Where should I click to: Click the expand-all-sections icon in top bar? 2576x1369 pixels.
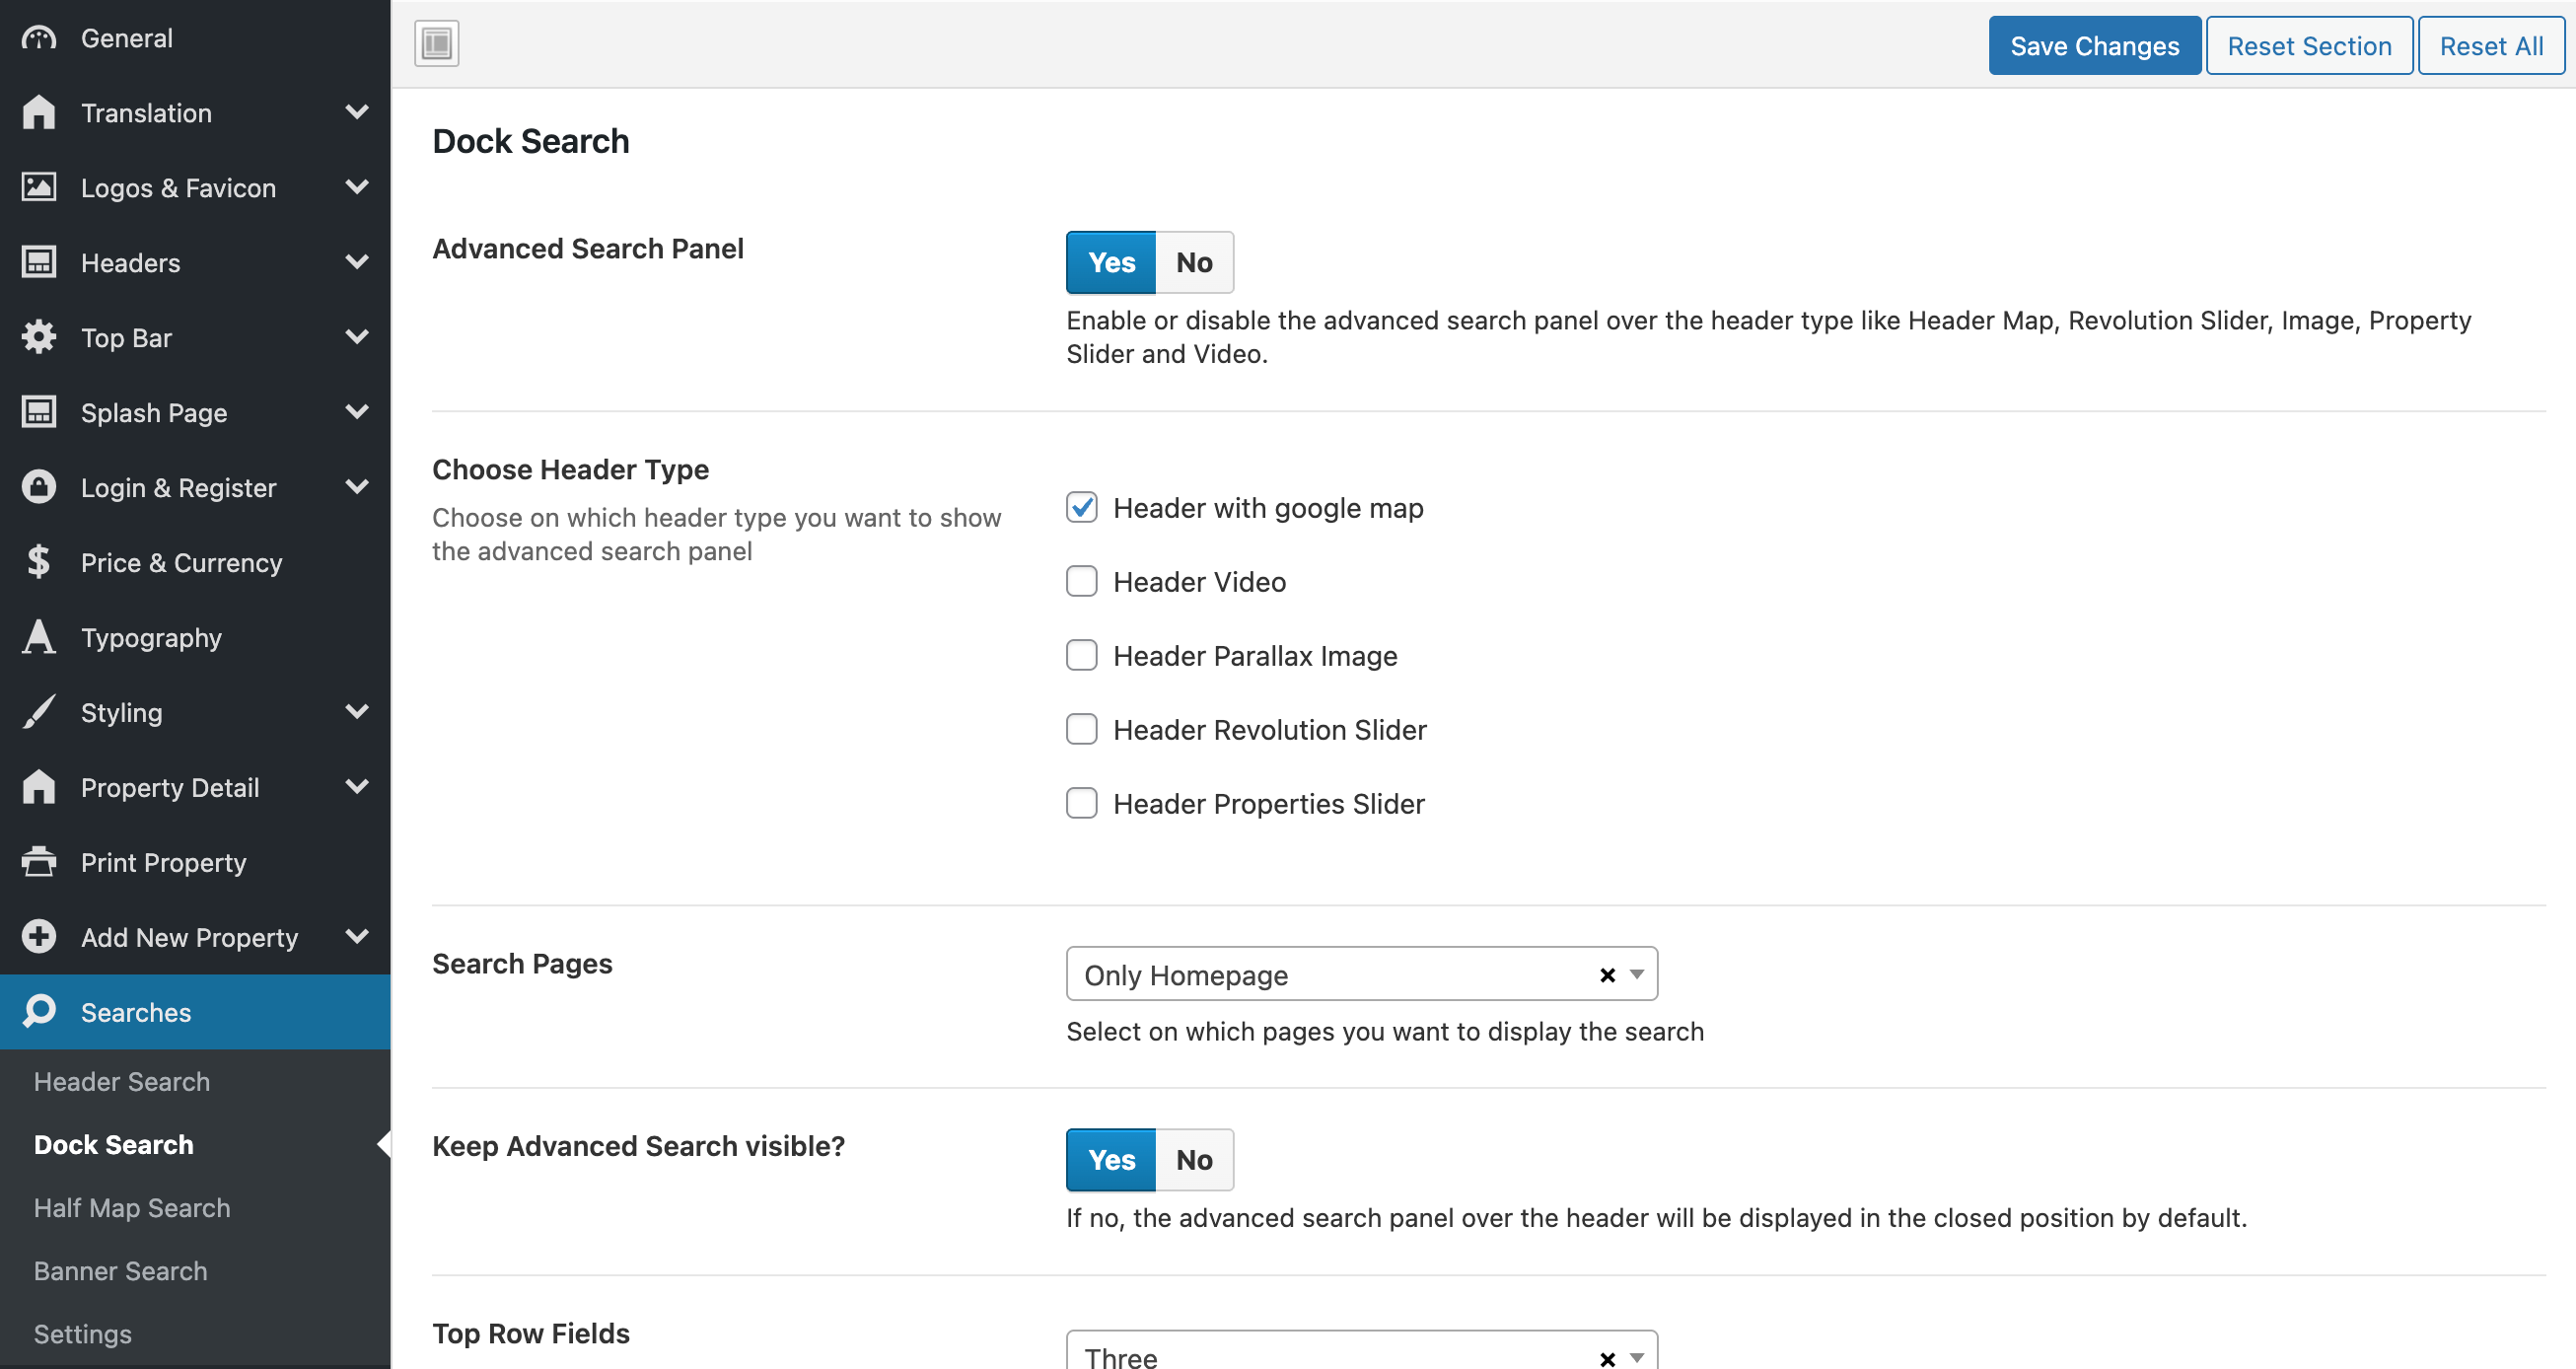436,44
